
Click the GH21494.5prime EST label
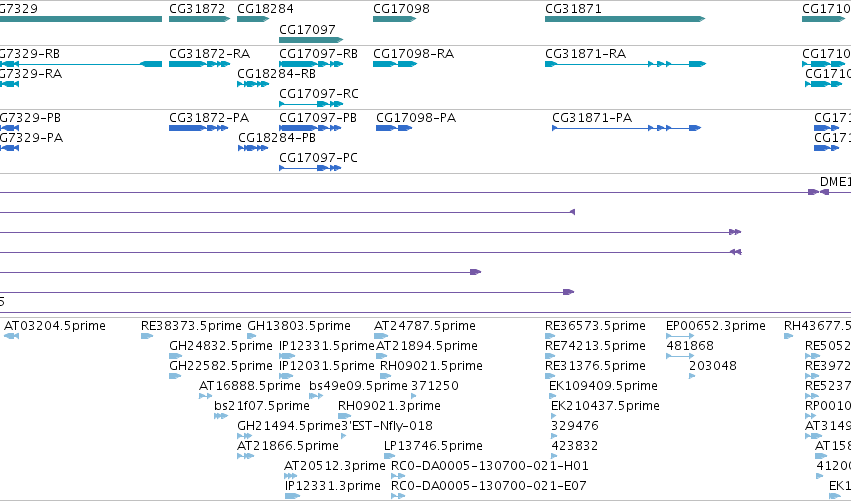(289, 426)
